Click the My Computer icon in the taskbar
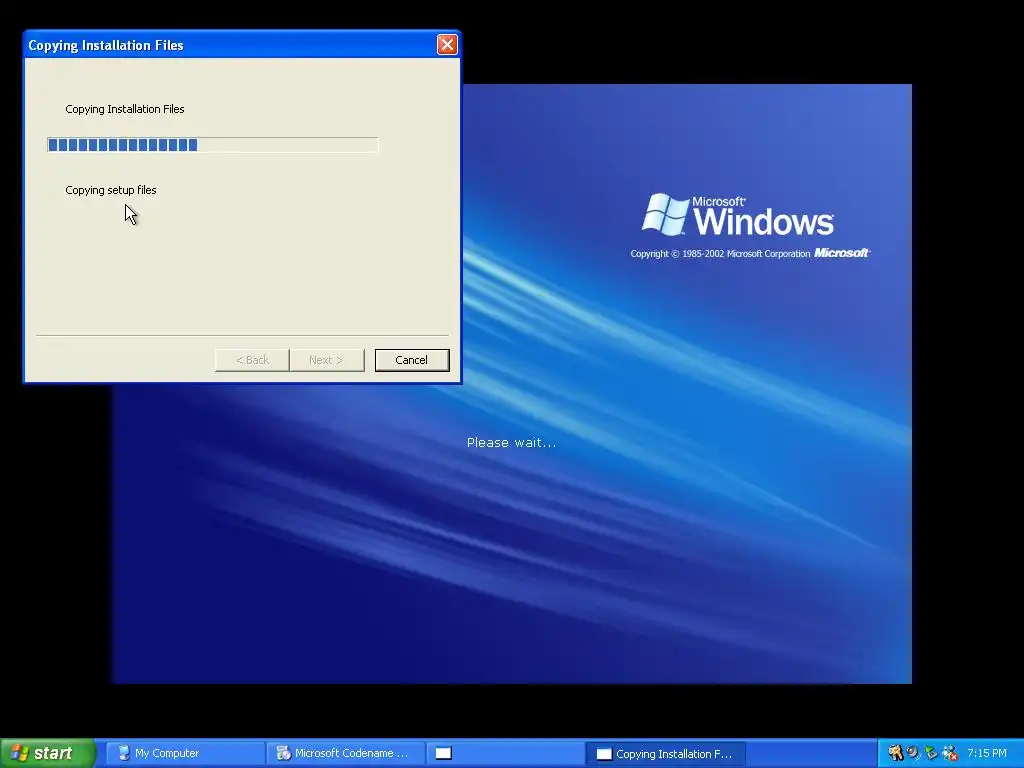 click(124, 753)
